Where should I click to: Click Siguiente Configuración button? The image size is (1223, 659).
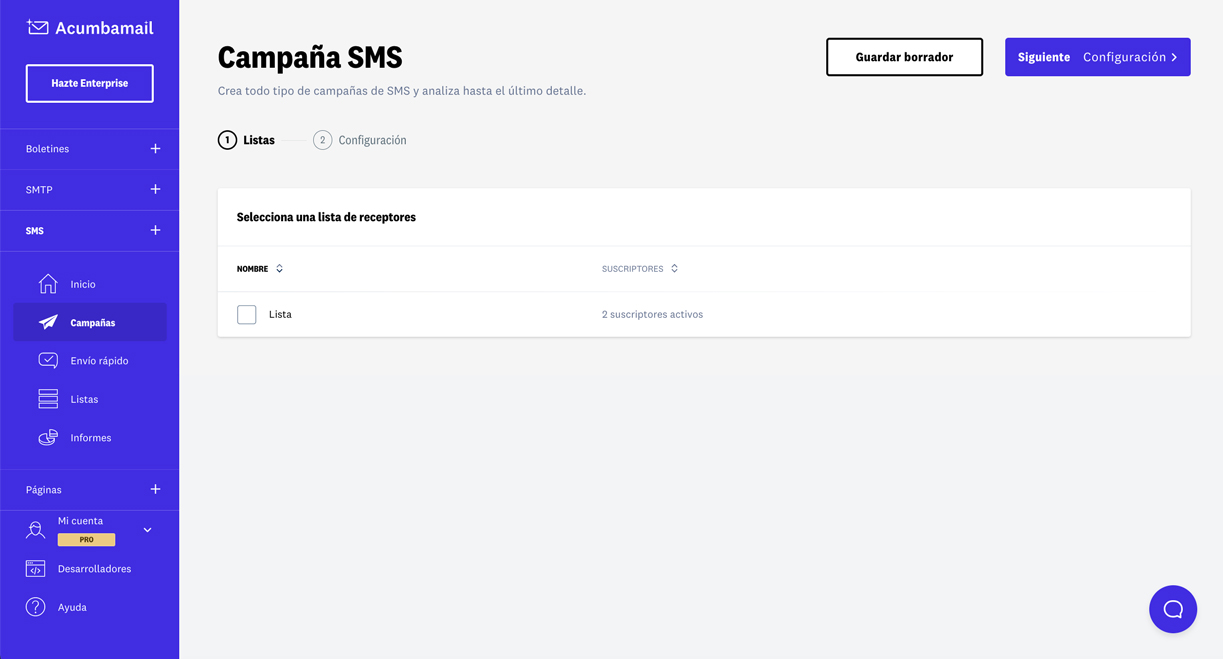click(x=1097, y=57)
